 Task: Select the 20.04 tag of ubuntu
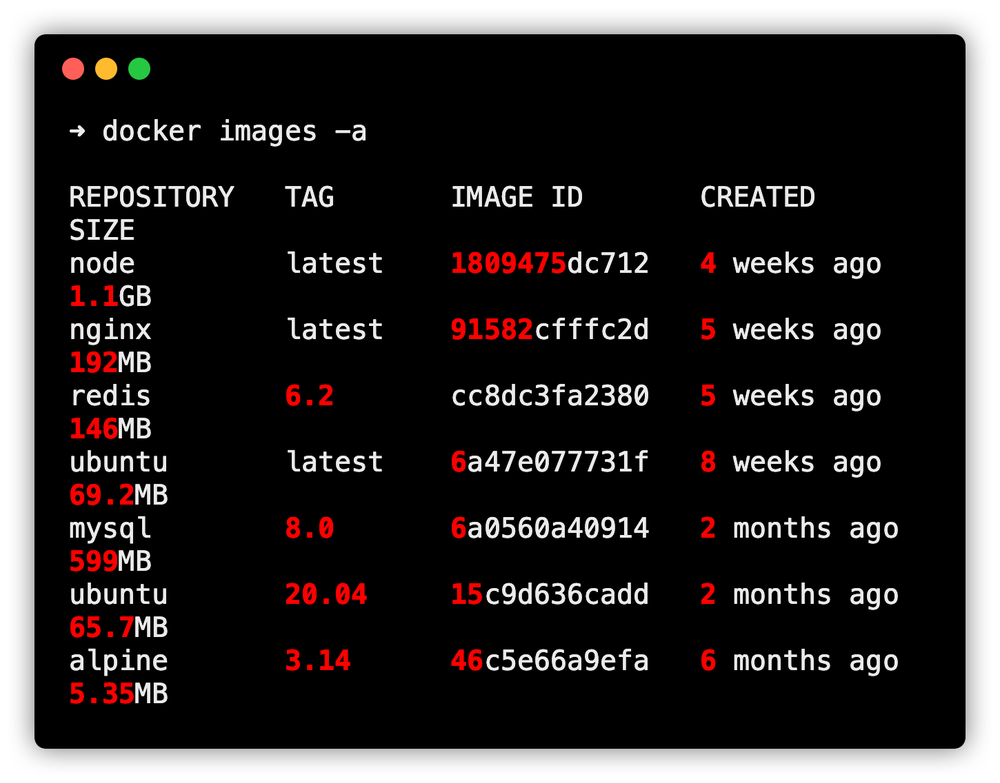[x=327, y=594]
